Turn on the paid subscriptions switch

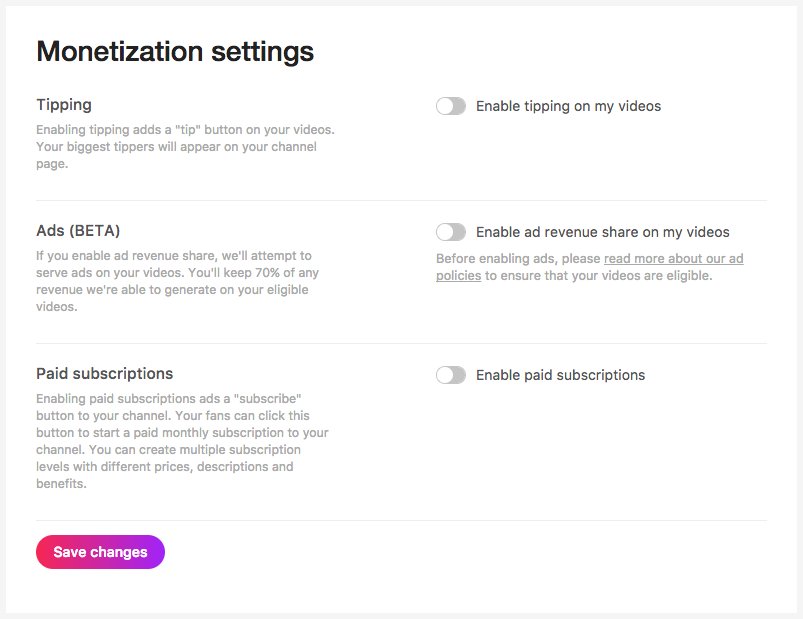point(451,375)
